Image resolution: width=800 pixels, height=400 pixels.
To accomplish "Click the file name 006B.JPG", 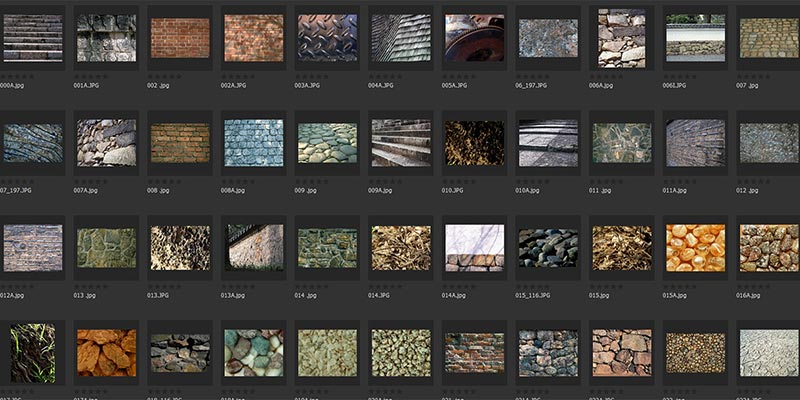I will coord(674,86).
